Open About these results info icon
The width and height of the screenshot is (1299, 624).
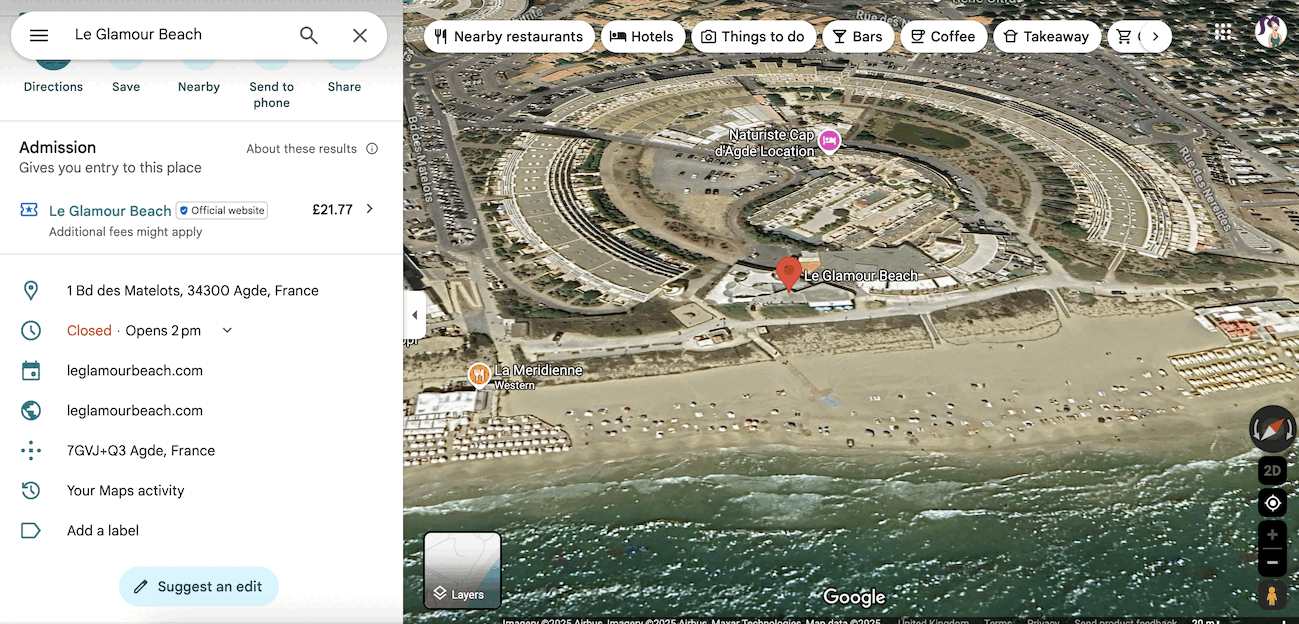click(372, 149)
